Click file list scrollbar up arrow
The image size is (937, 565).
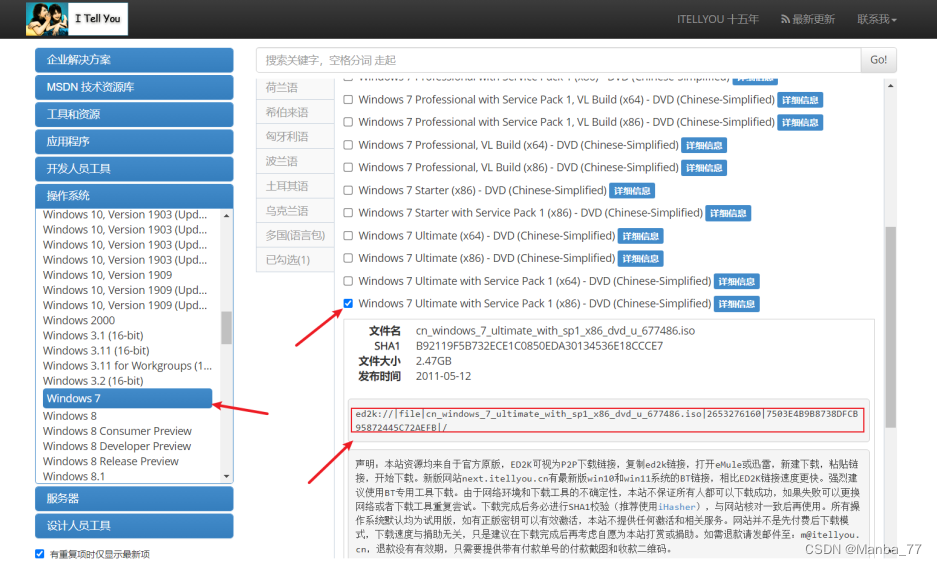point(890,86)
